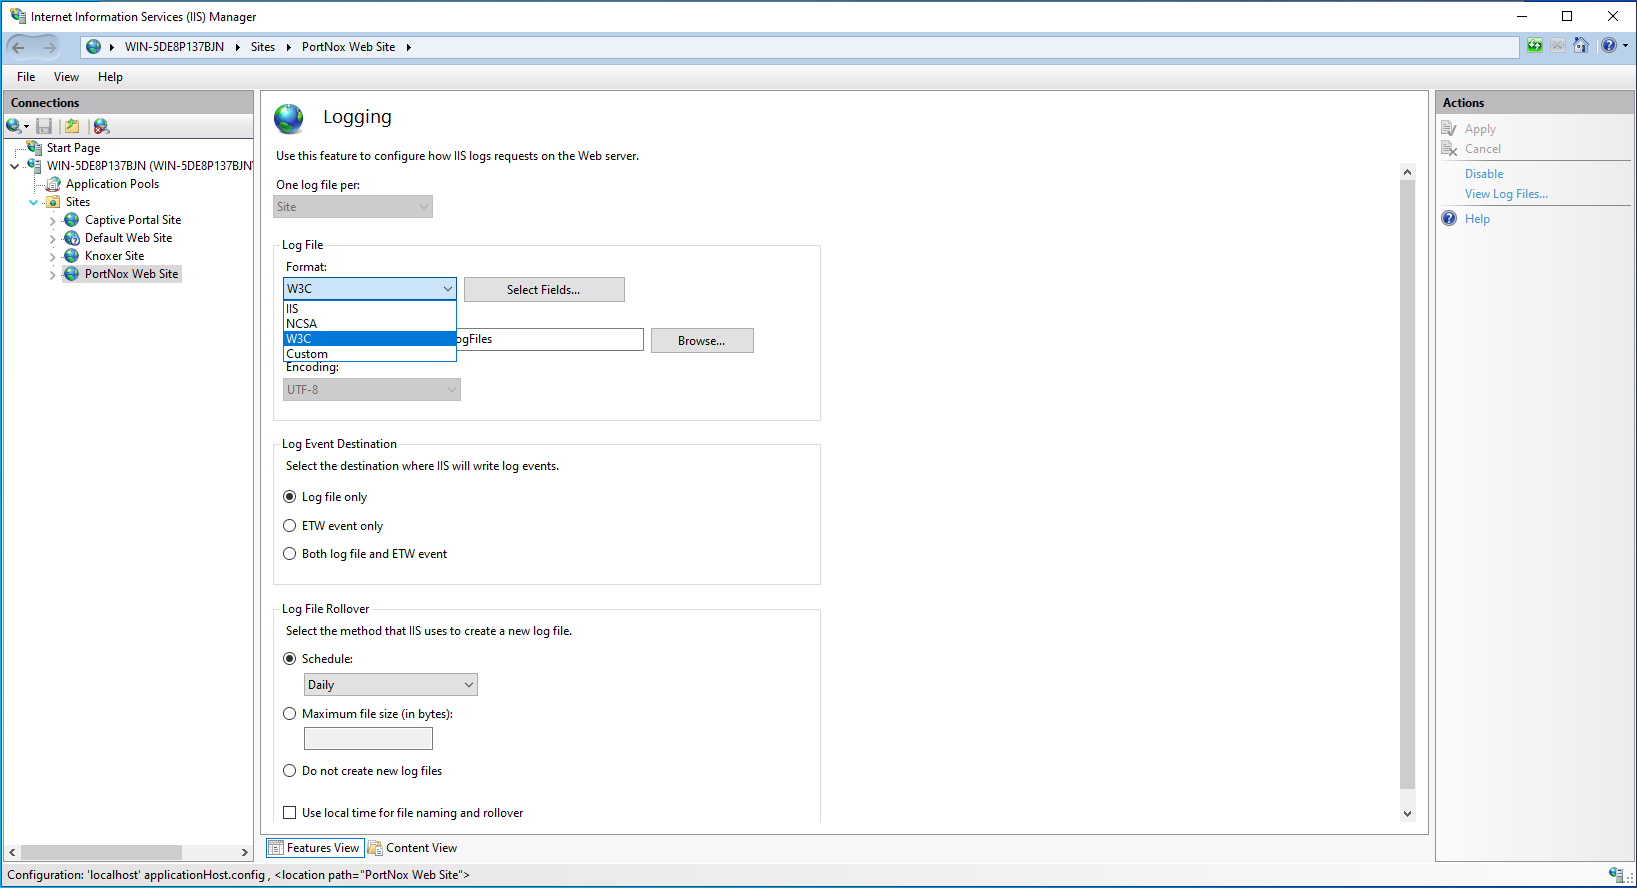Click the Cancel icon in Actions pane
Screen dimensions: 1637x888
[1449, 149]
